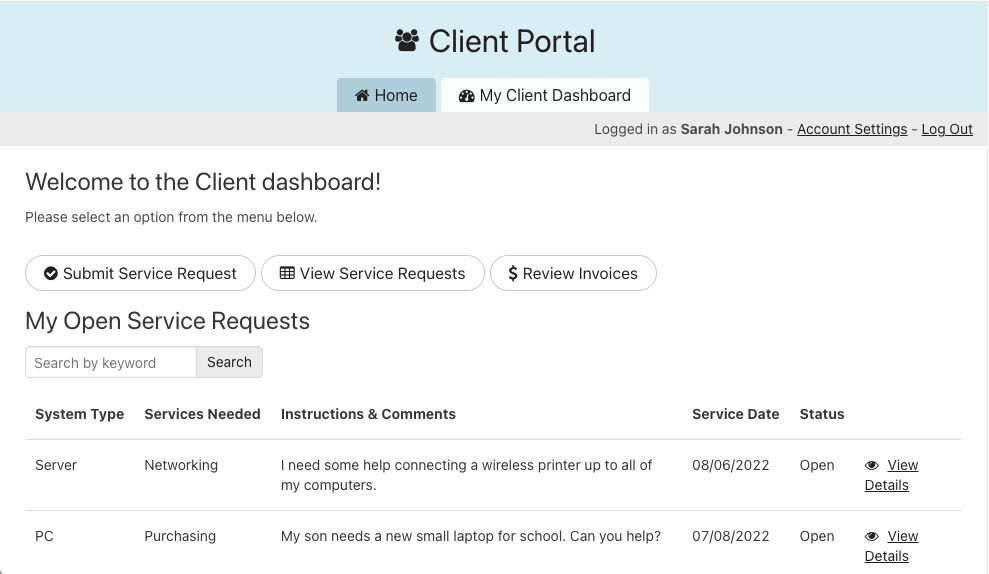
Task: Open the My Client Dashboard tab
Action: (545, 96)
